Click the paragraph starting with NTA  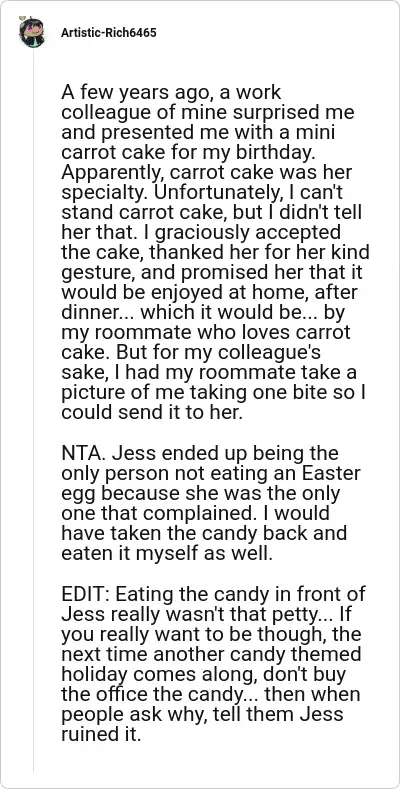pos(205,503)
